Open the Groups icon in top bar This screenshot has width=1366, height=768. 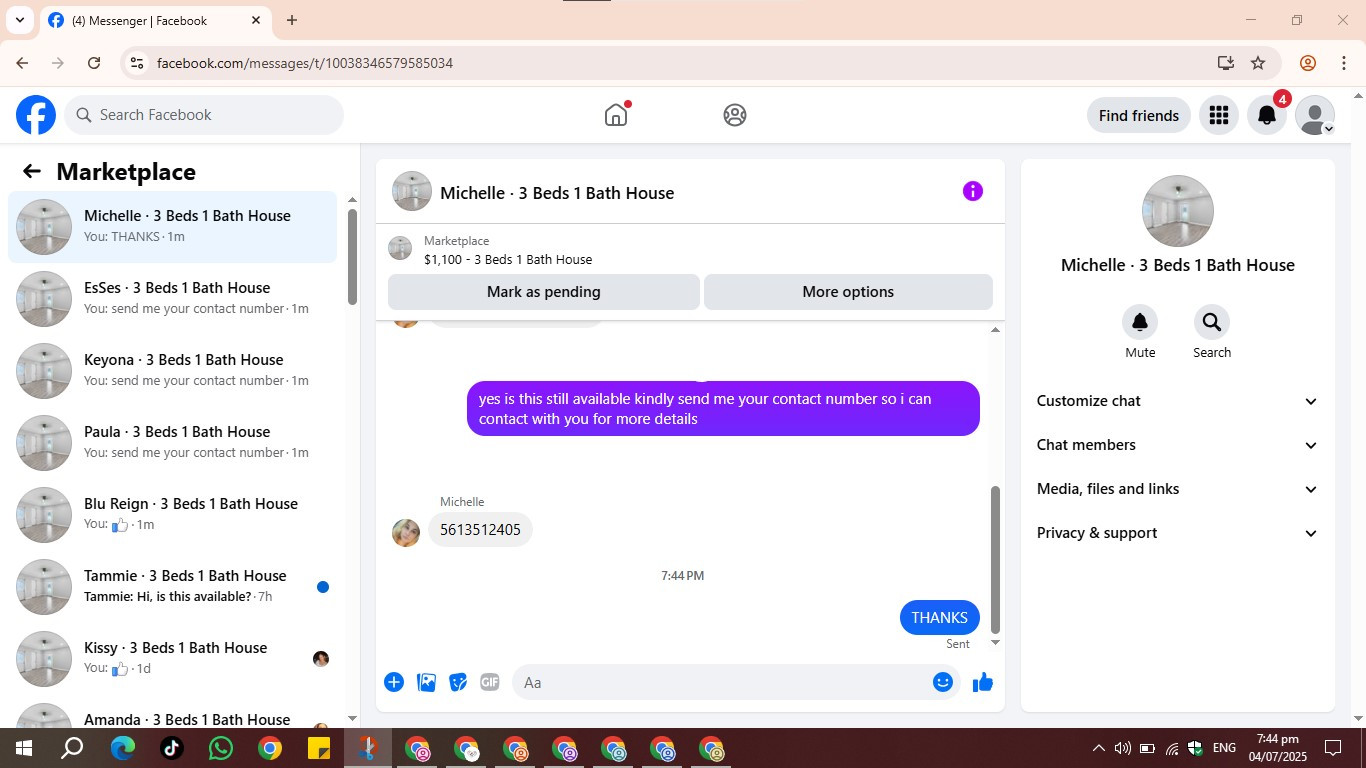click(735, 115)
